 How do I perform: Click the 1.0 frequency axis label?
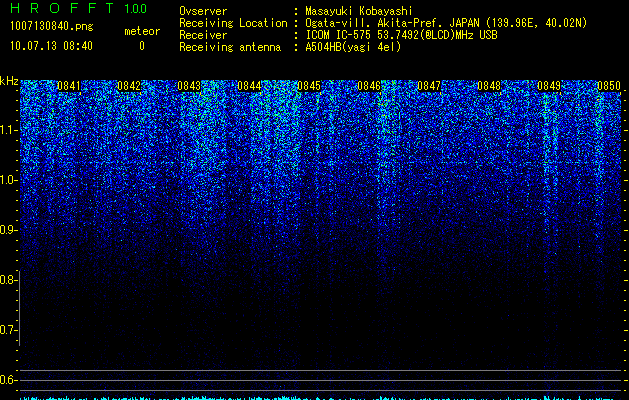[9, 180]
